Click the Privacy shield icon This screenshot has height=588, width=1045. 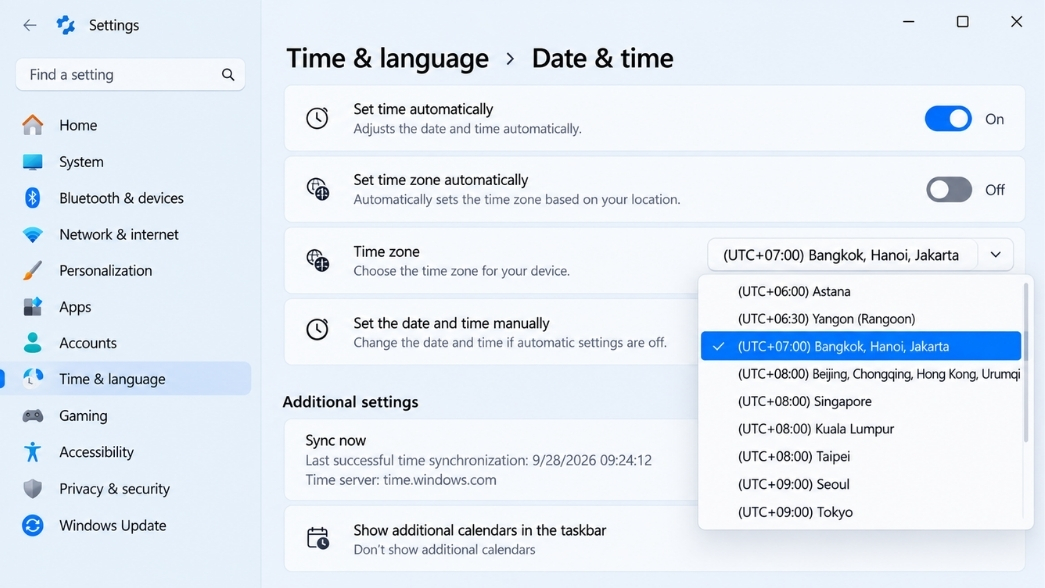pos(32,489)
